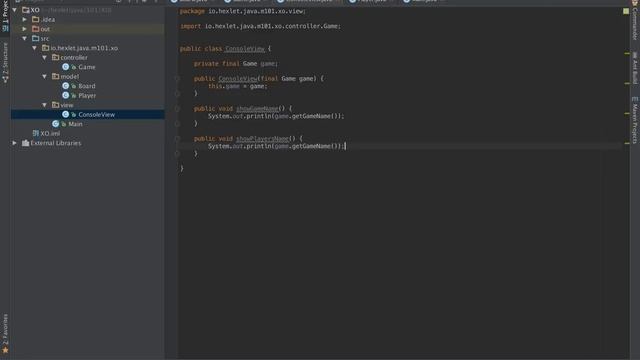This screenshot has width=640, height=360.
Task: Click the import Game statement line
Action: coord(260,26)
